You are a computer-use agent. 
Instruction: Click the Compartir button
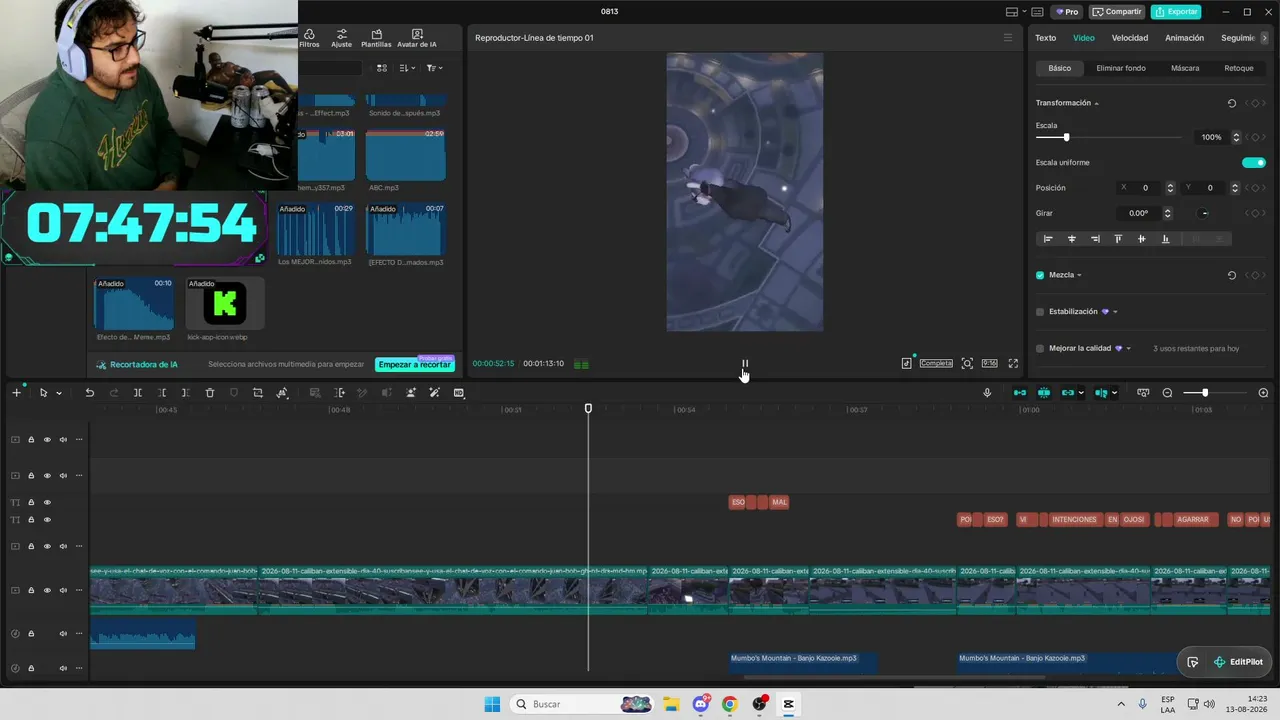1117,12
